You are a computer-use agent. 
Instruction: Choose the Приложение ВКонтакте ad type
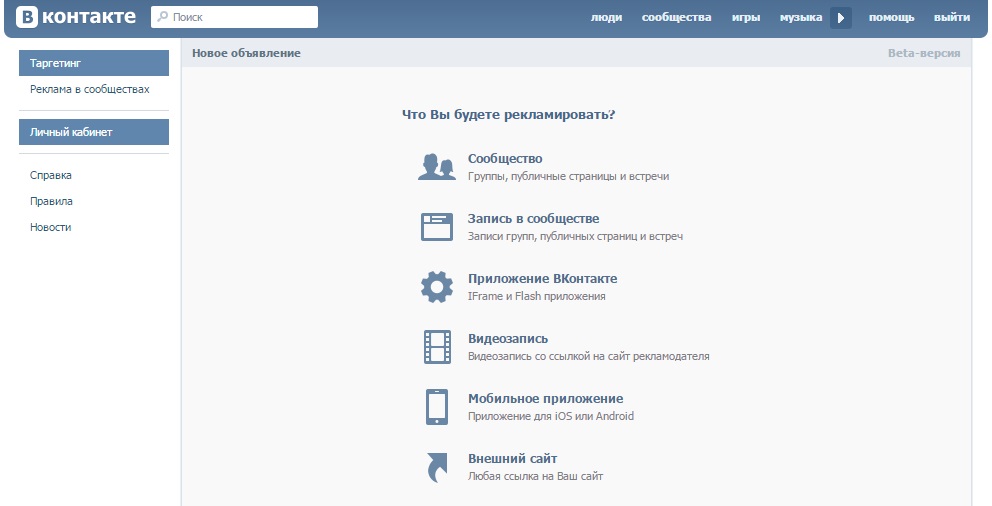click(542, 279)
